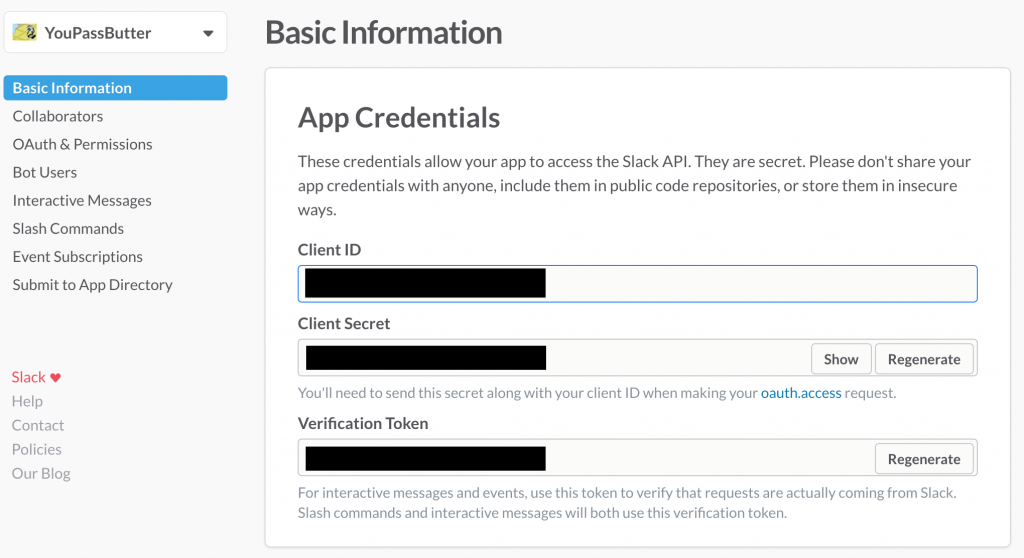
Task: Open the Help link in the sidebar
Action: [x=27, y=401]
